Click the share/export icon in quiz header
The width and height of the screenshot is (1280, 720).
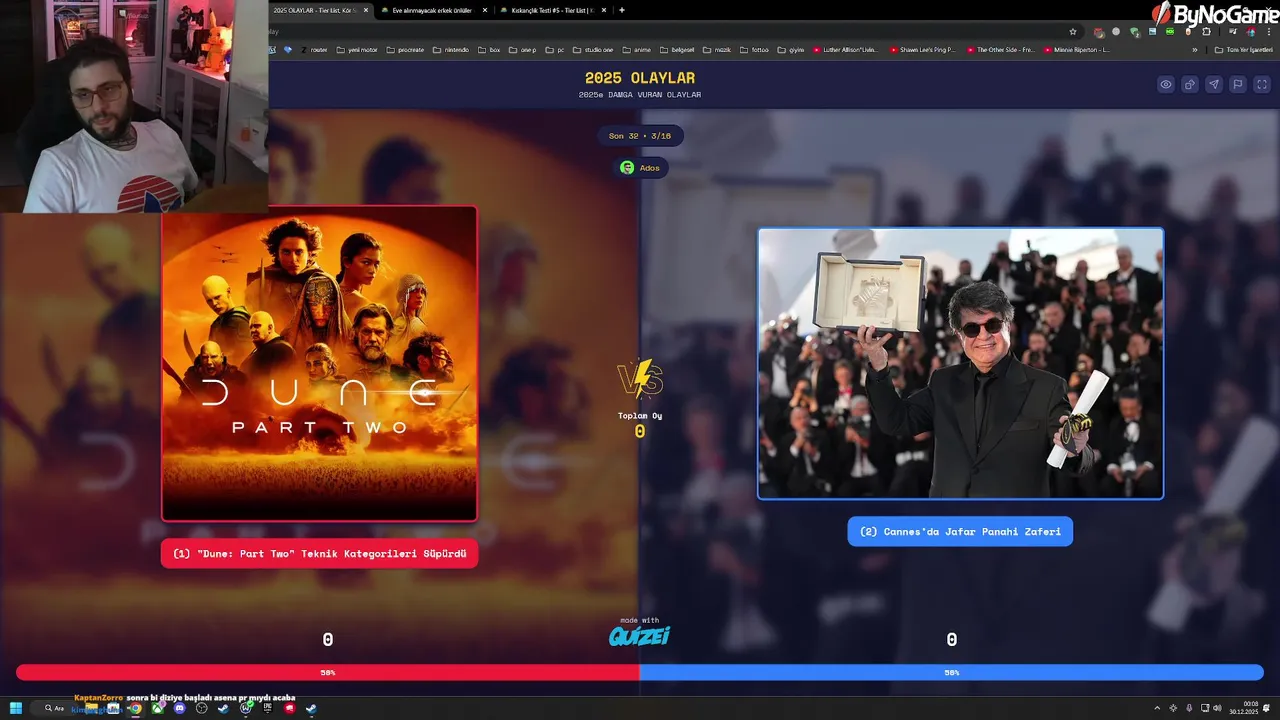(x=1190, y=85)
